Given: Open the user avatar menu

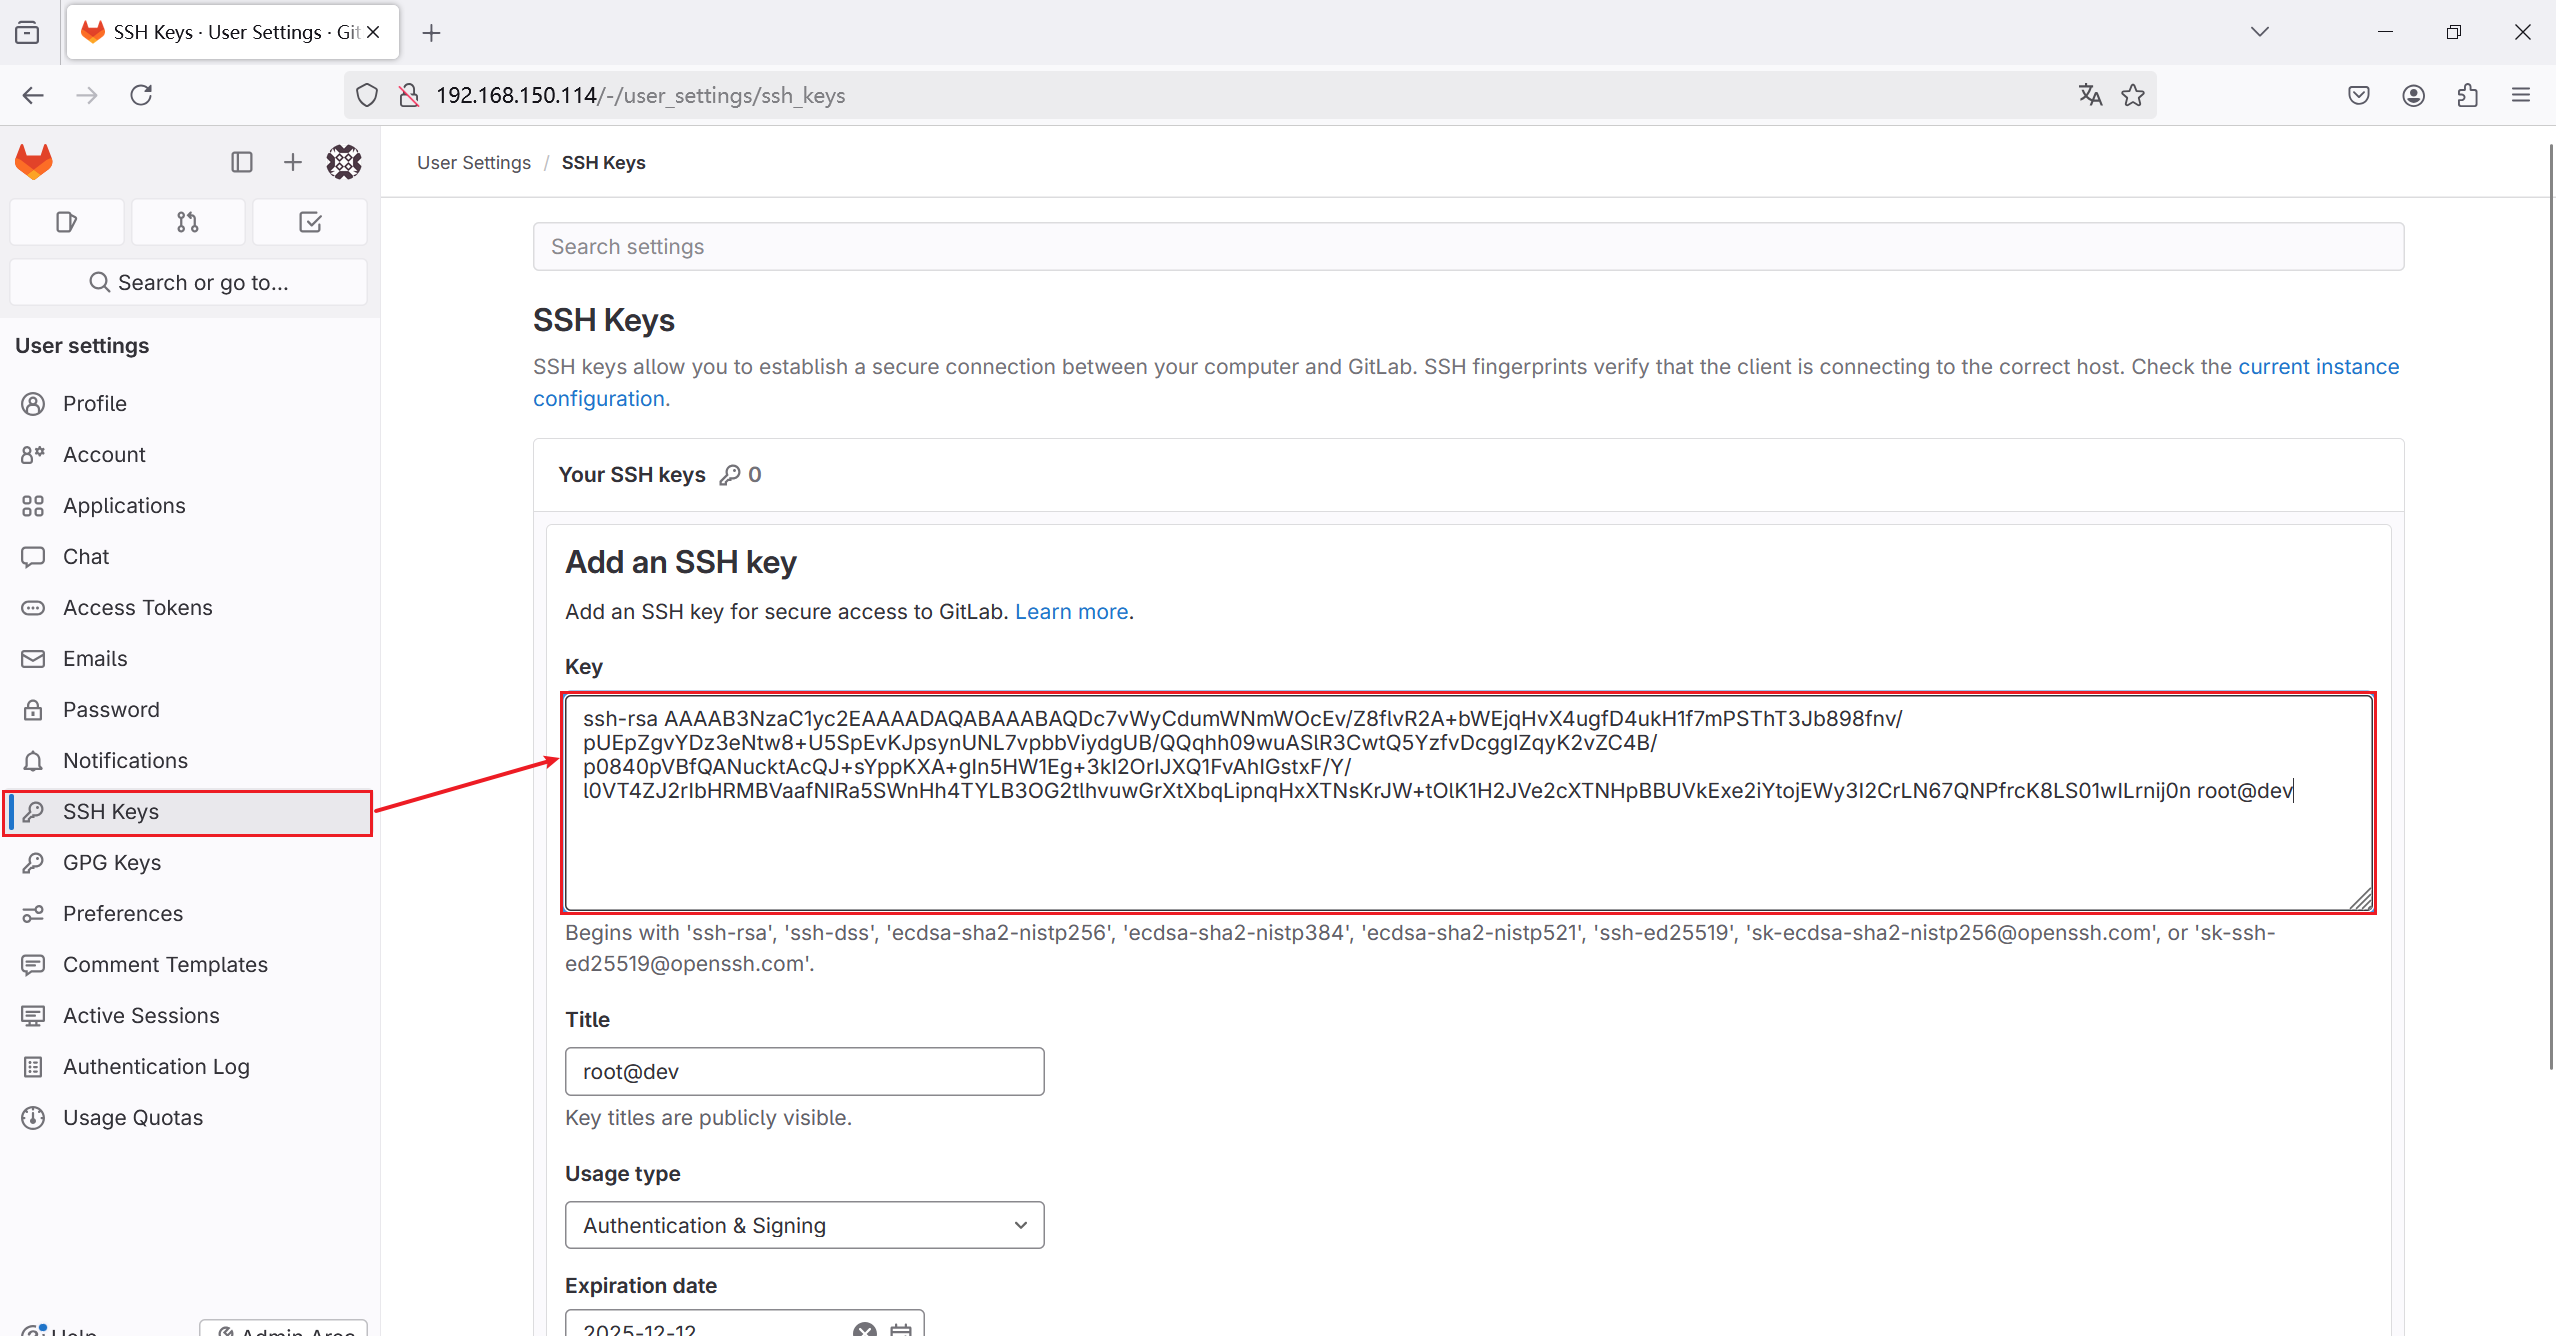Looking at the screenshot, I should [344, 162].
